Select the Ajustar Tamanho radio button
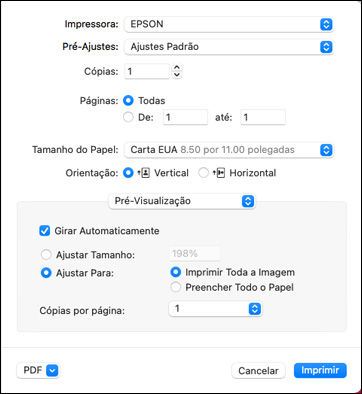This screenshot has width=362, height=394. click(46, 255)
